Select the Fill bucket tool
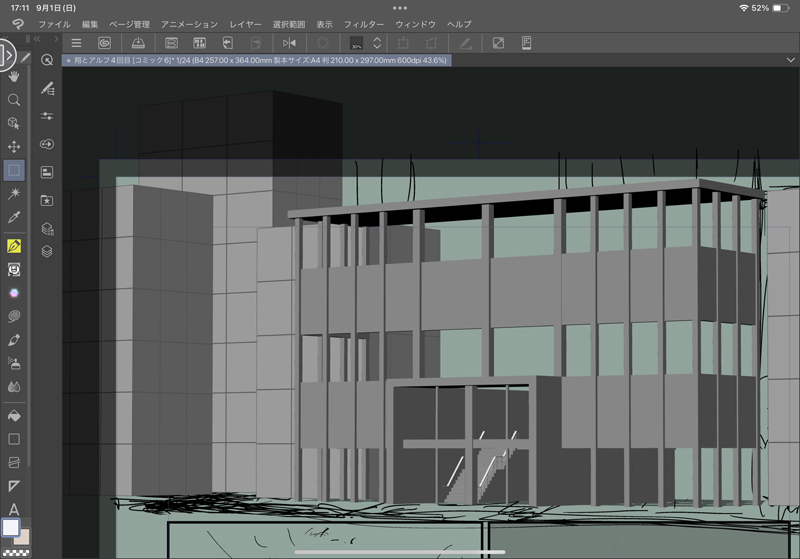This screenshot has height=559, width=800. click(x=14, y=415)
